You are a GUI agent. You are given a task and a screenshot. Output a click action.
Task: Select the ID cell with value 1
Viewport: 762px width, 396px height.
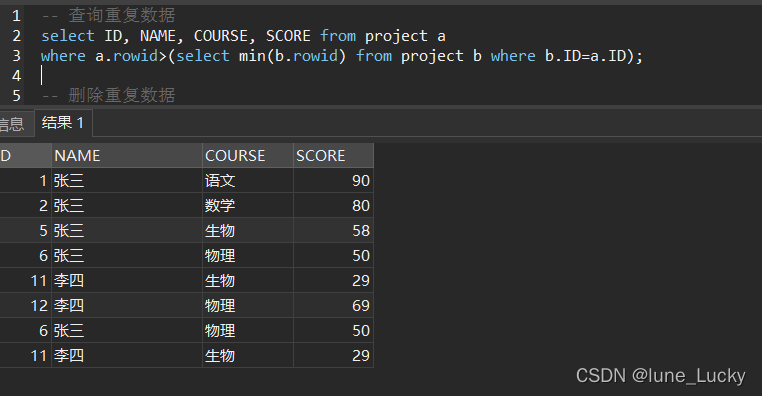tap(26, 181)
